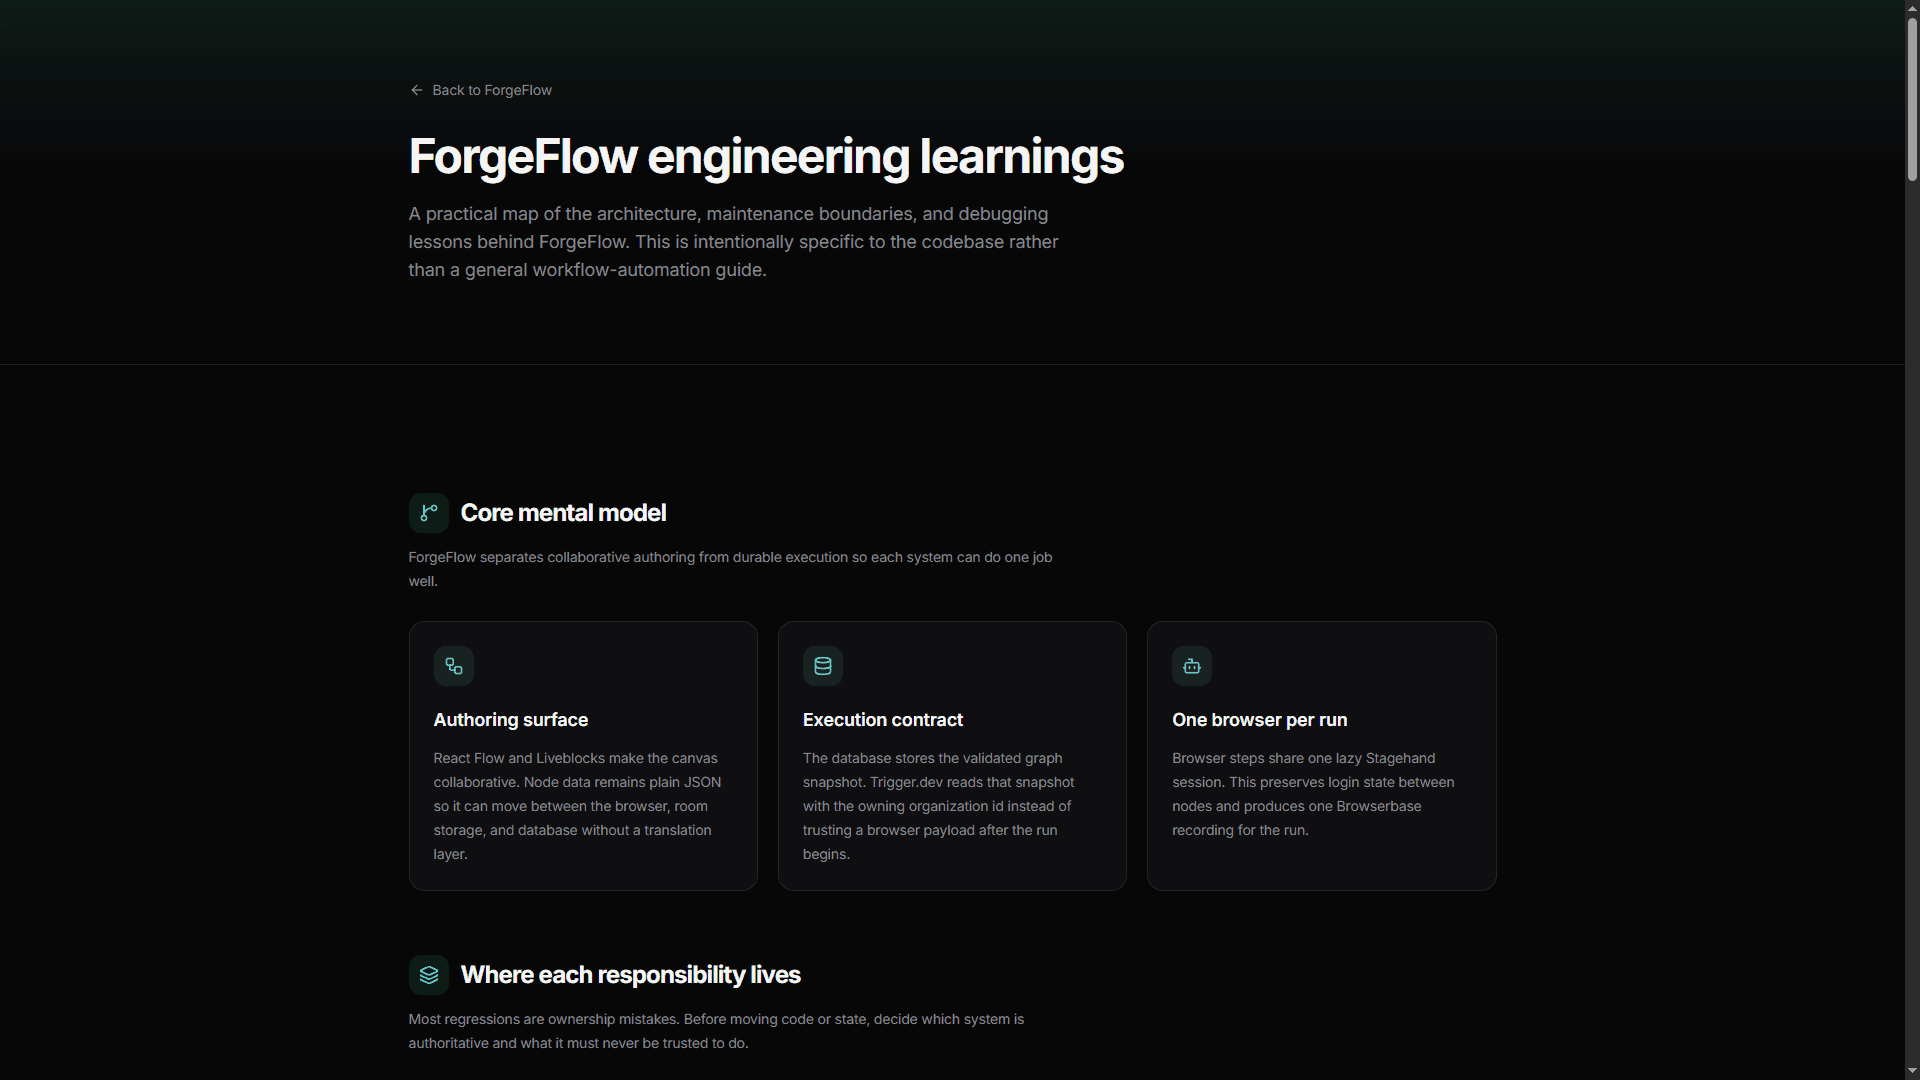Screen dimensions: 1920x1080
Task: Click the database icon in Execution contract card
Action: (823, 666)
